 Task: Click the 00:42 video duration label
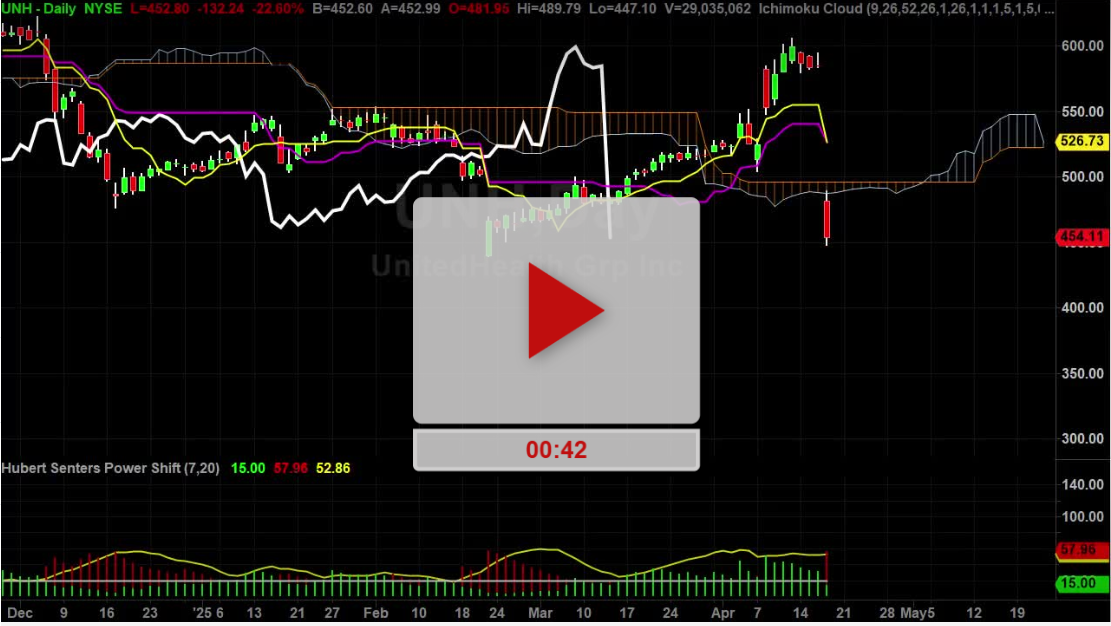point(556,449)
